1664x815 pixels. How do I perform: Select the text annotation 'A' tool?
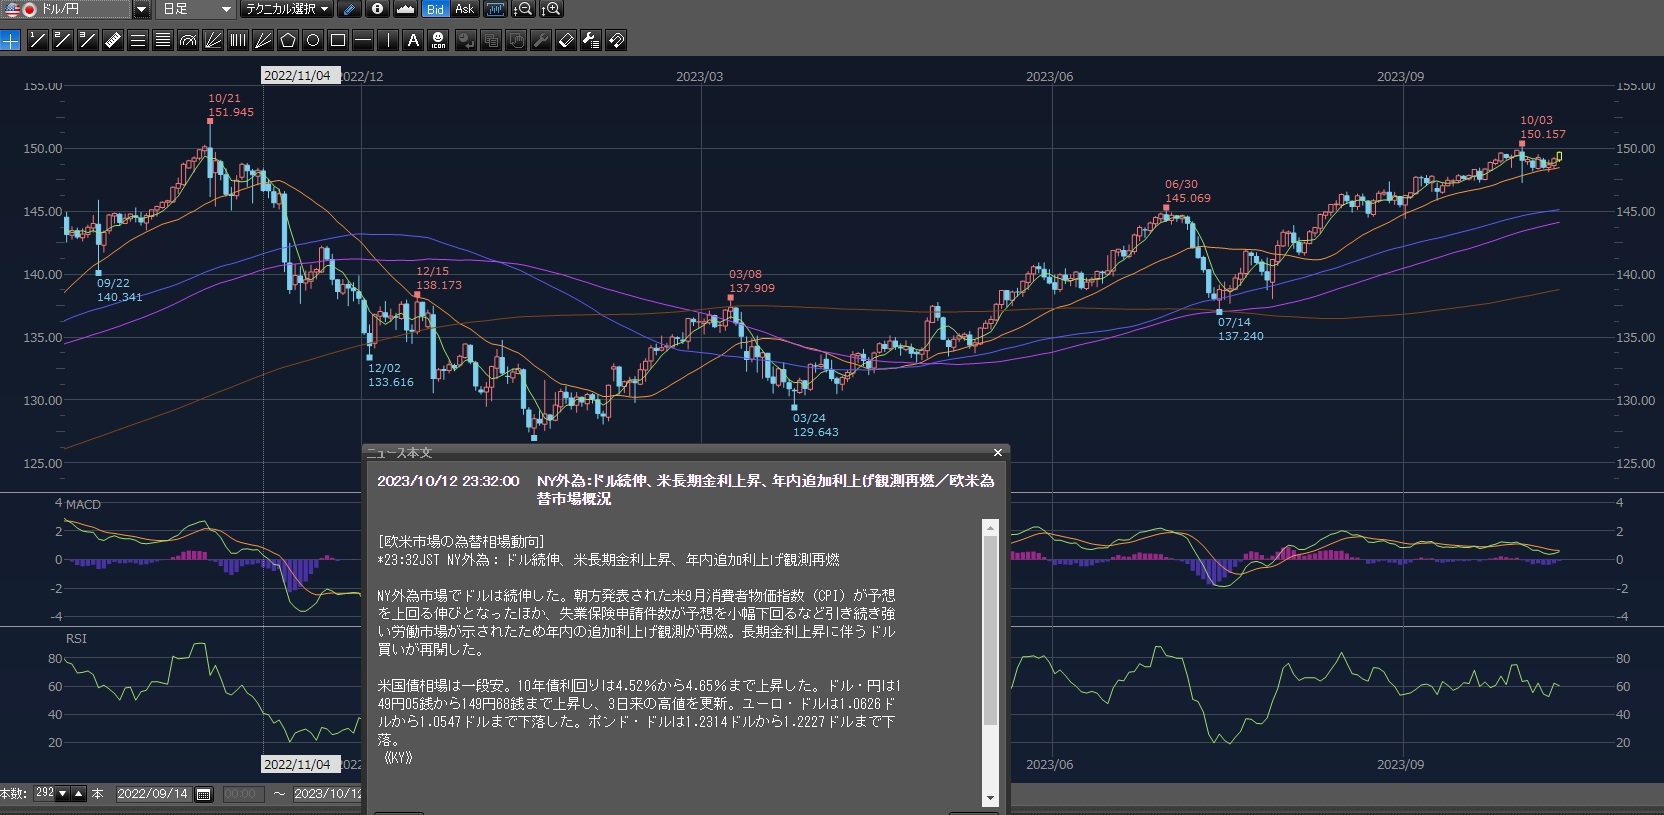coord(413,40)
